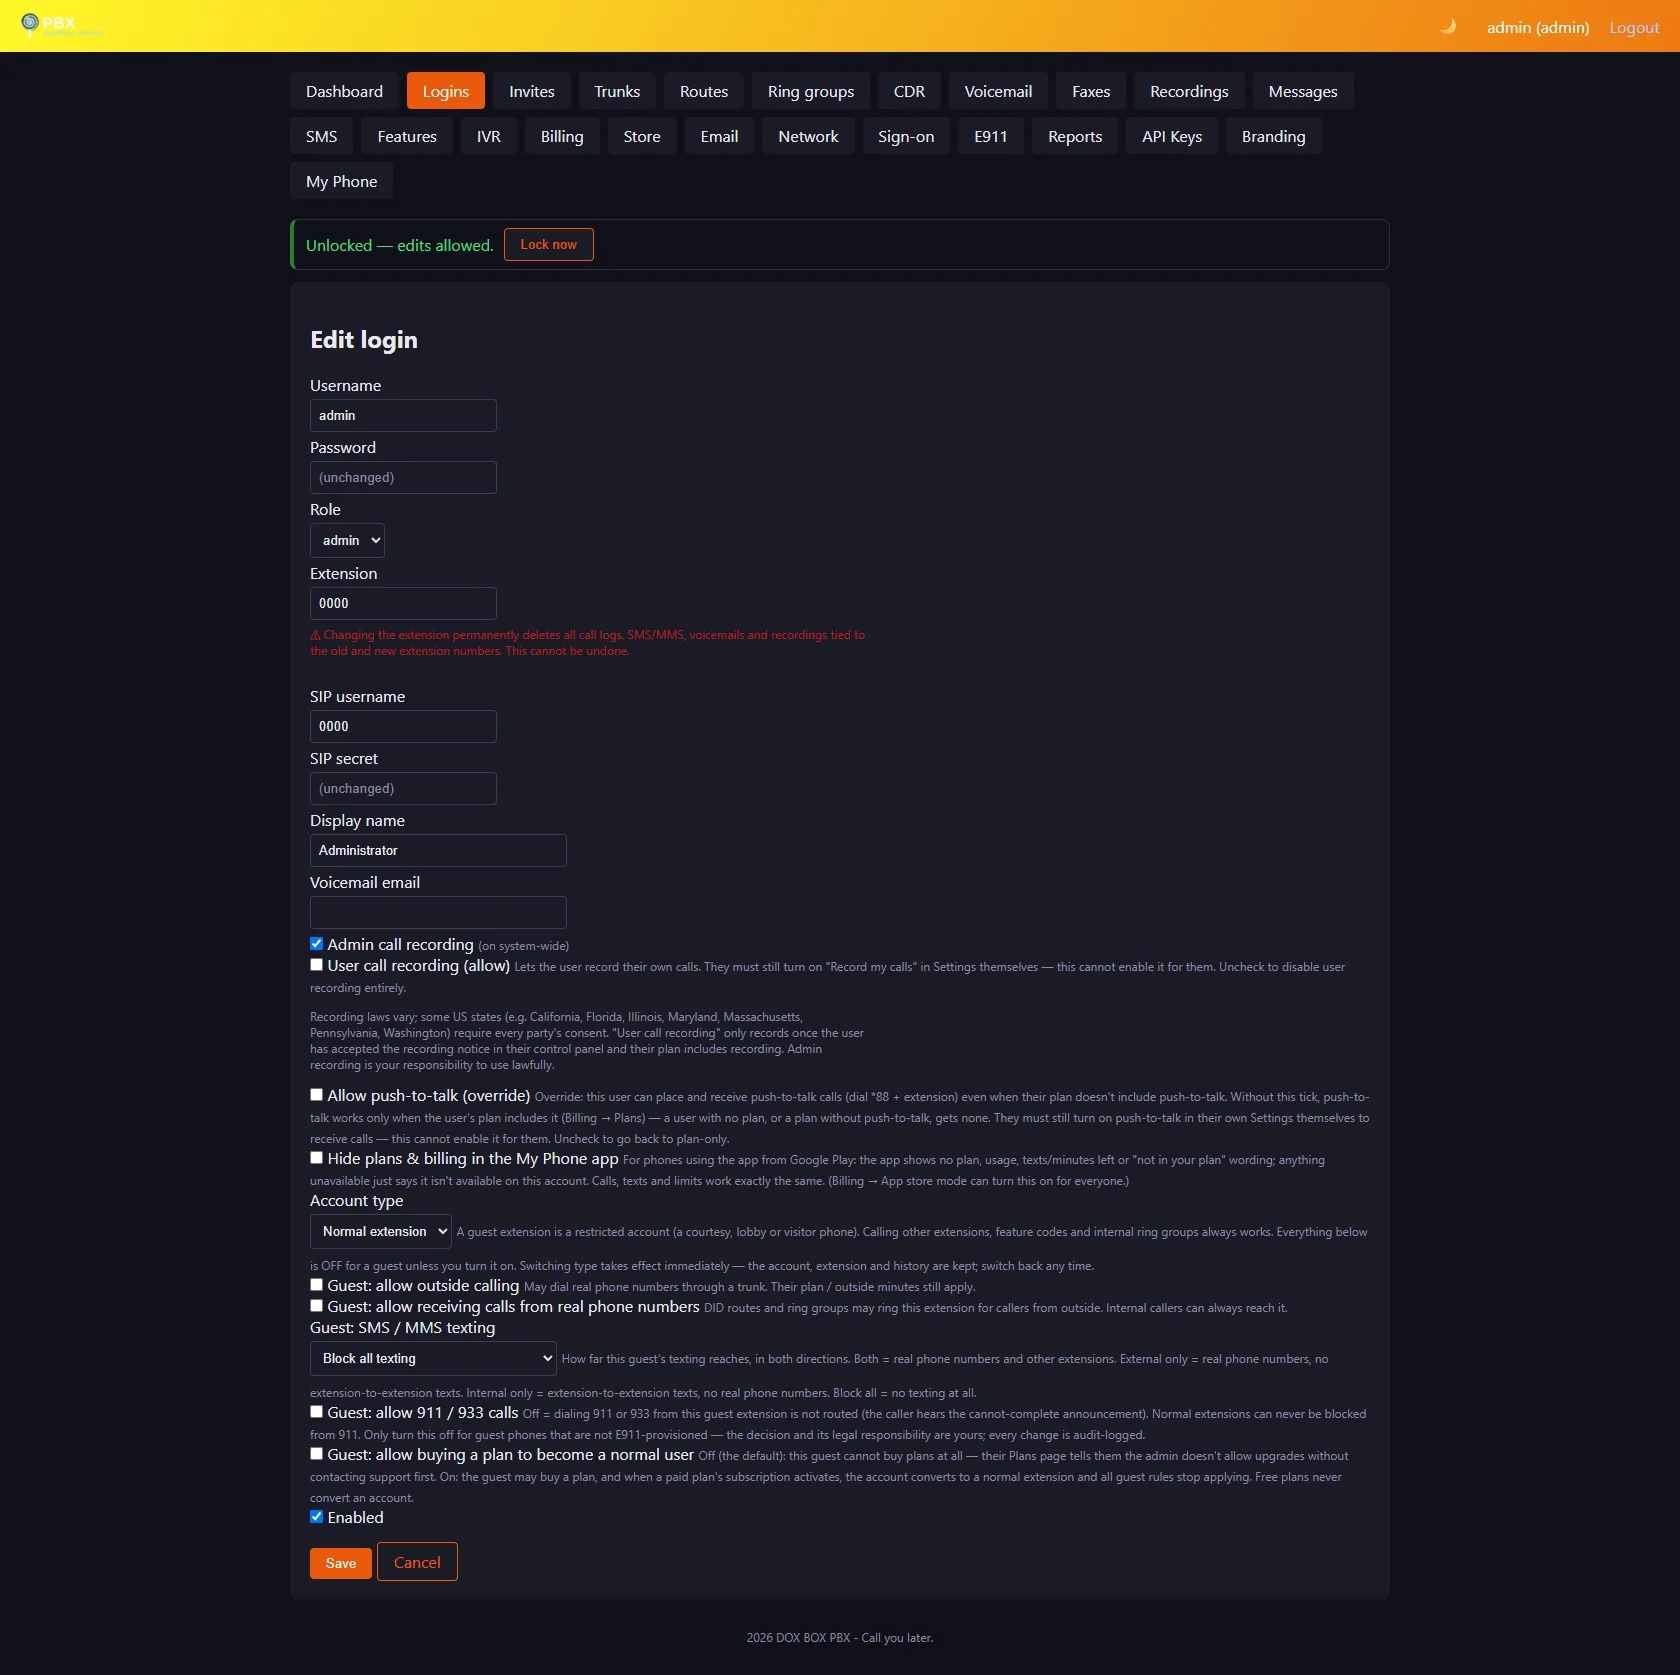This screenshot has height=1675, width=1680.
Task: Click the Username input field
Action: [x=403, y=415]
